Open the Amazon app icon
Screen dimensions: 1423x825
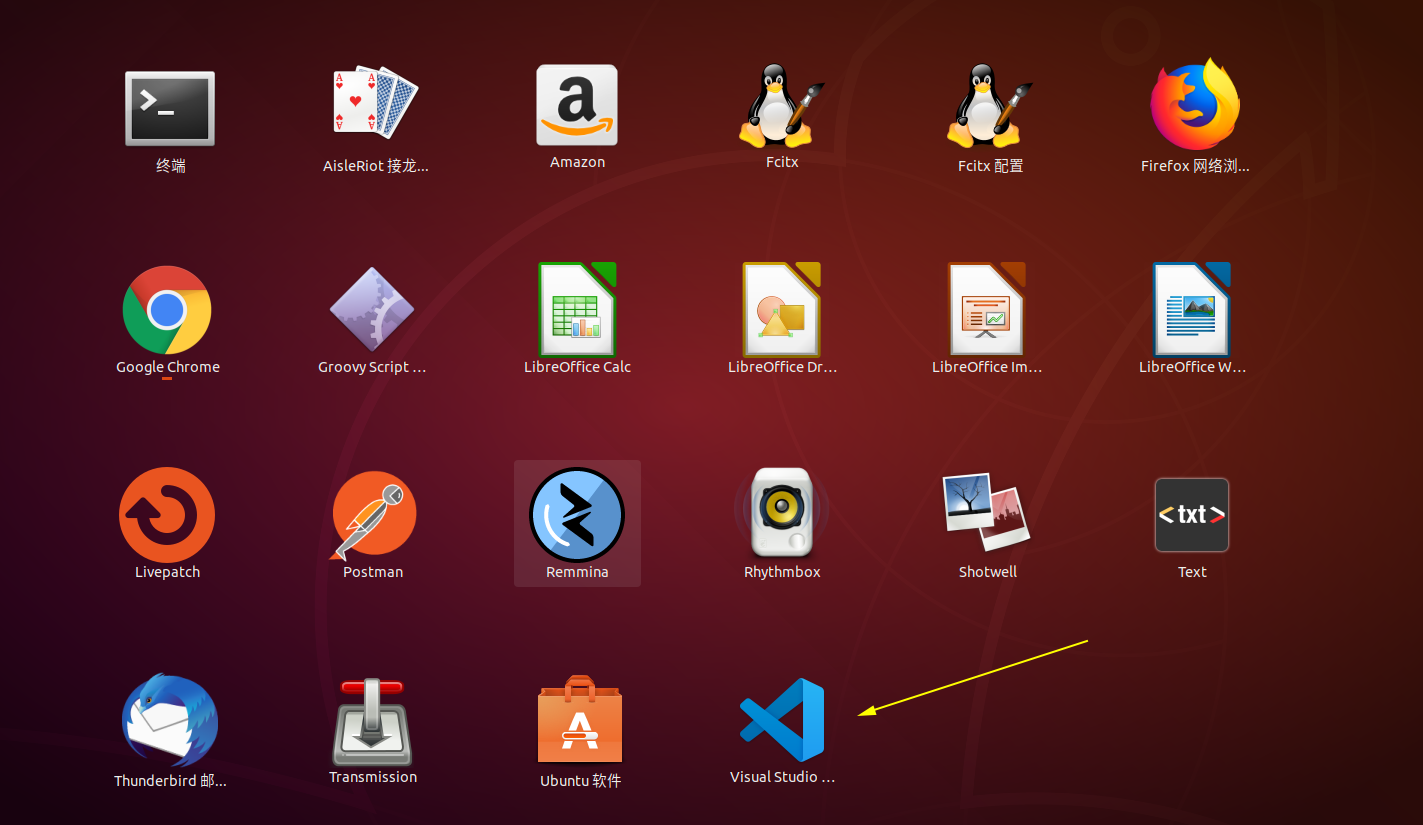tap(577, 105)
